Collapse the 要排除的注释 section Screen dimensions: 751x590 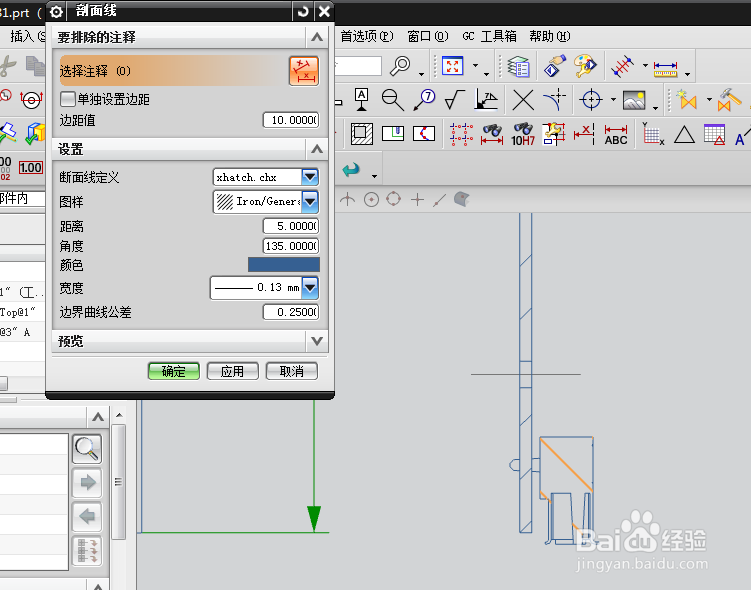point(317,37)
